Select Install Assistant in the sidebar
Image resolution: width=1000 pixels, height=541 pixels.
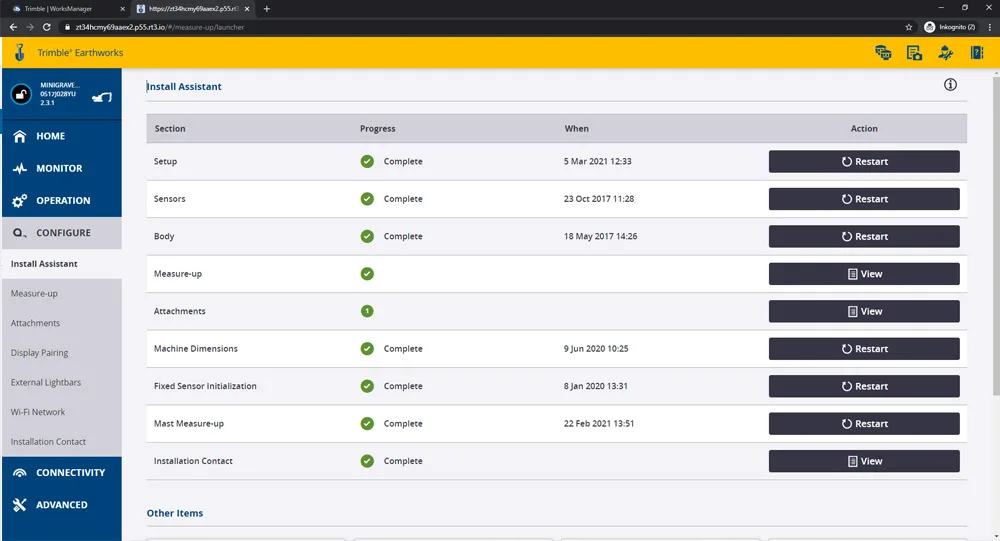(x=61, y=263)
